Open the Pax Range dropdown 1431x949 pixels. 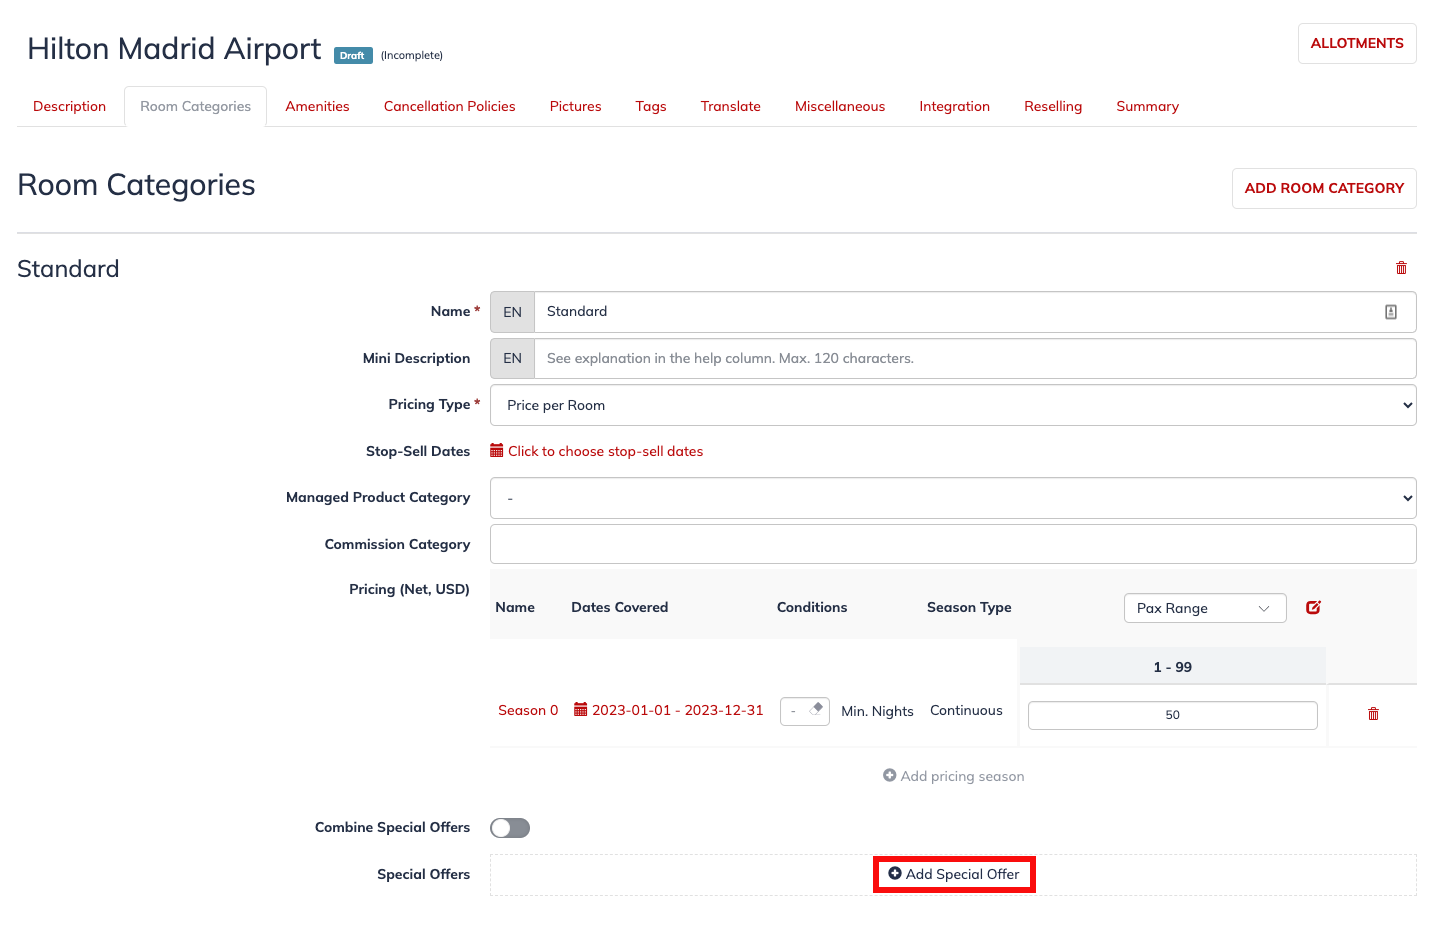coord(1205,608)
